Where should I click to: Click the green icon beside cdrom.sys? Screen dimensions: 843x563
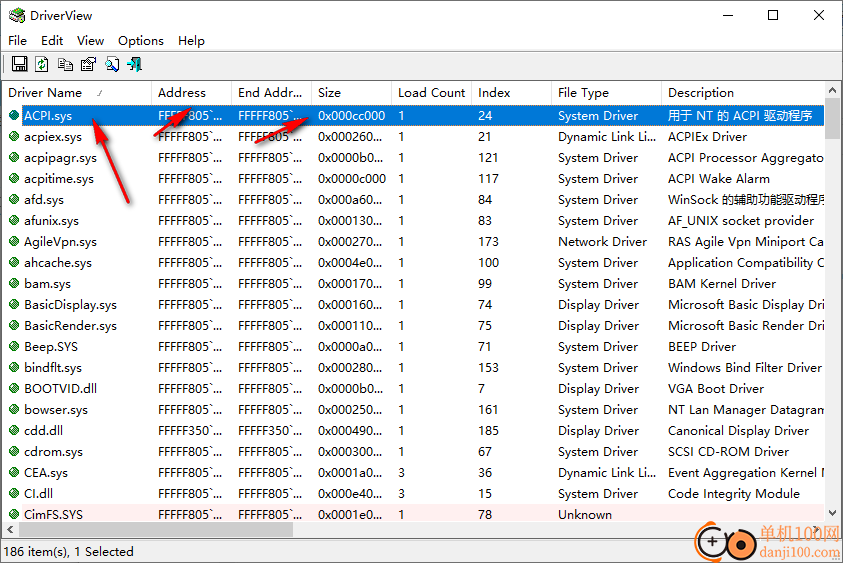(x=14, y=452)
